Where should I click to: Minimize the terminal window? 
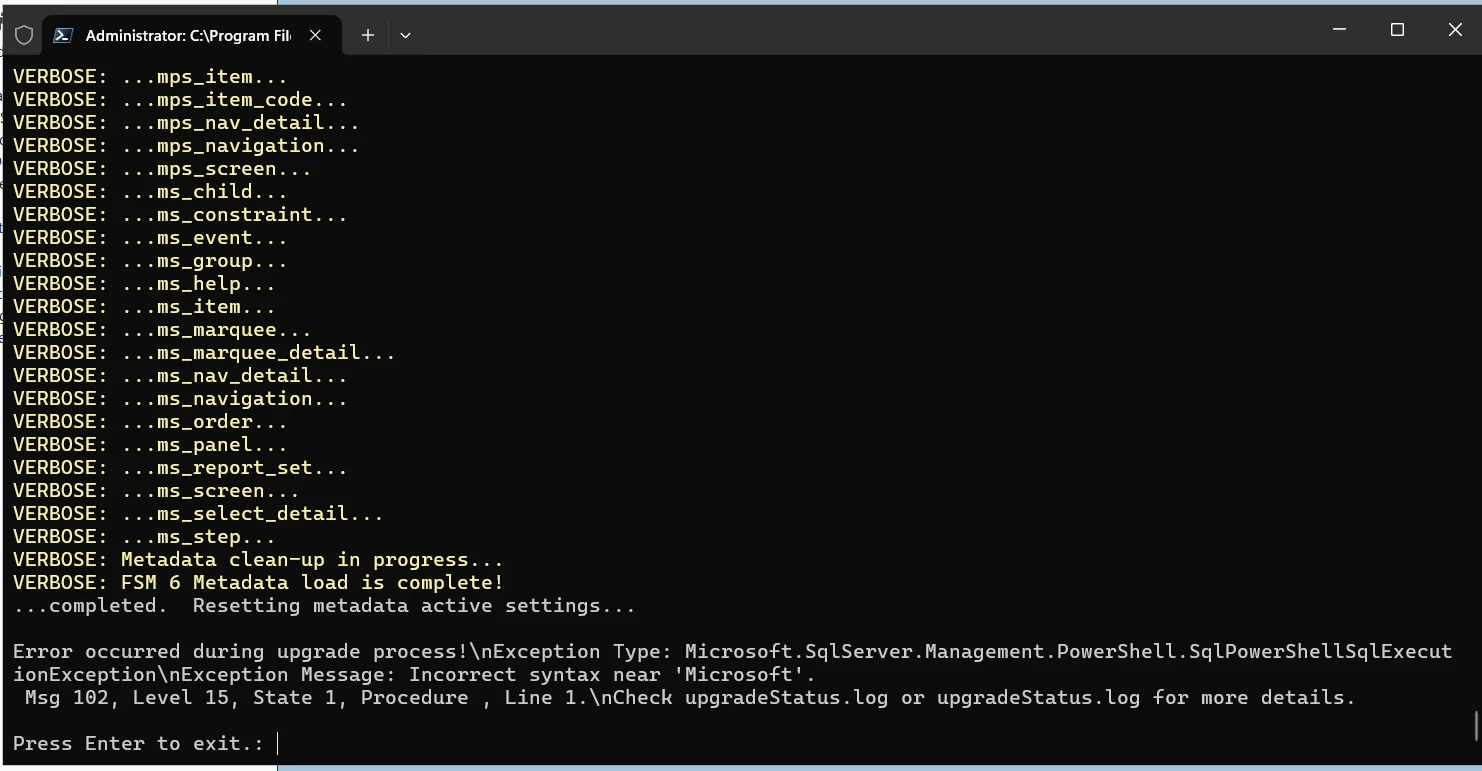pyautogui.click(x=1340, y=30)
